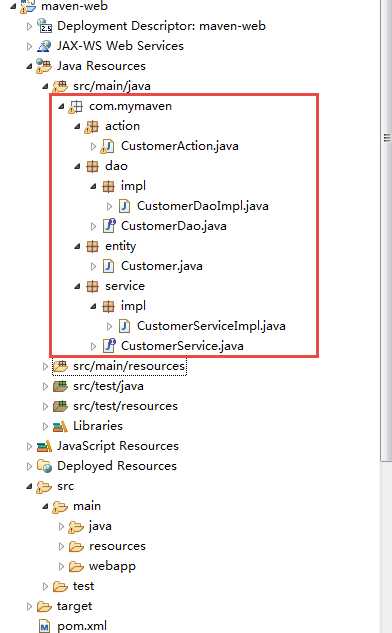Select the pom.xml file label
Screen dimensions: 392x633
click(82, 626)
